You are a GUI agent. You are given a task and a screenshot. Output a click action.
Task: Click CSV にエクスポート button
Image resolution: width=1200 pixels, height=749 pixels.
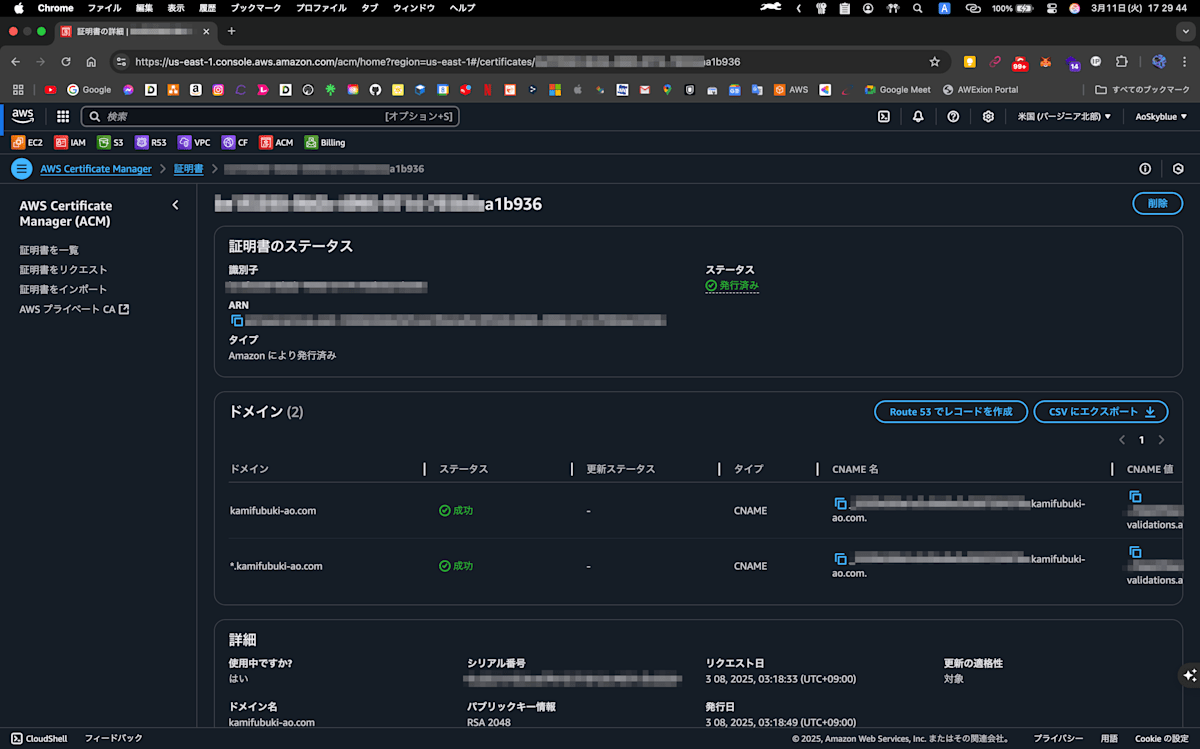(1102, 411)
